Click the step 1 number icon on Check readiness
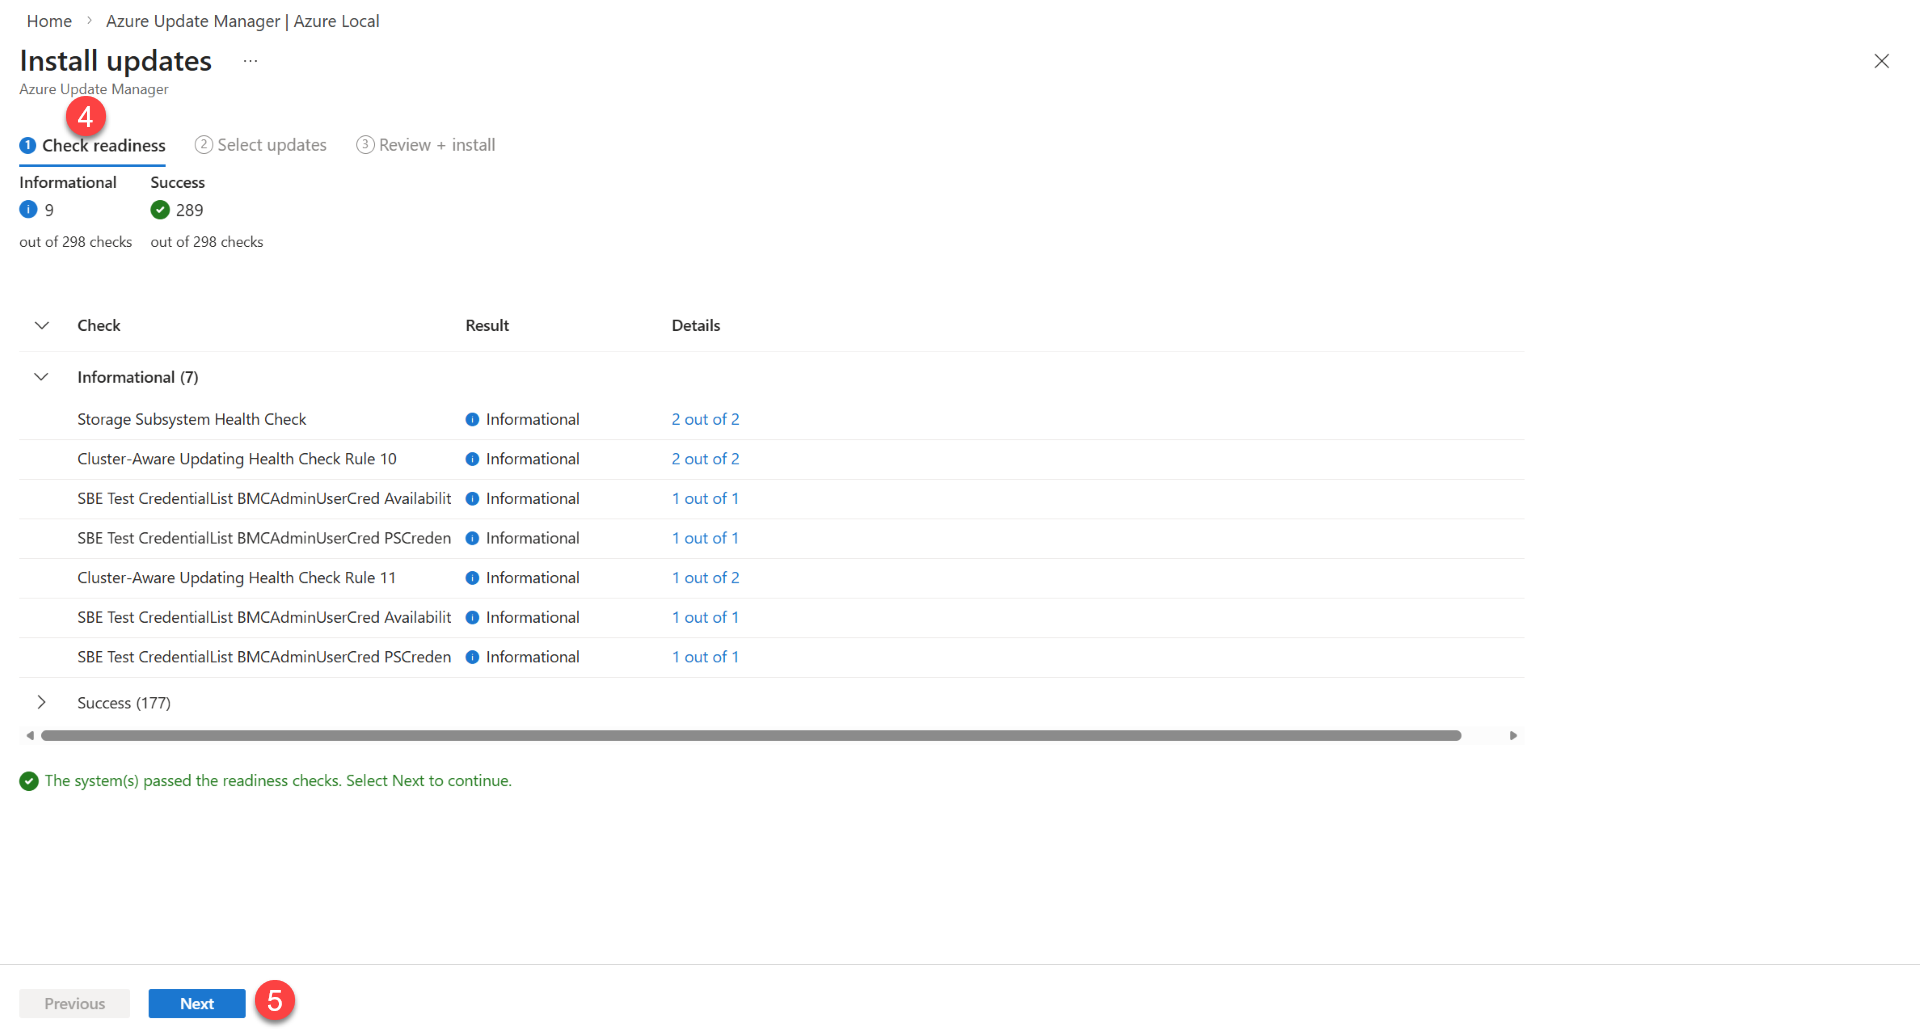1920x1036 pixels. (x=27, y=146)
